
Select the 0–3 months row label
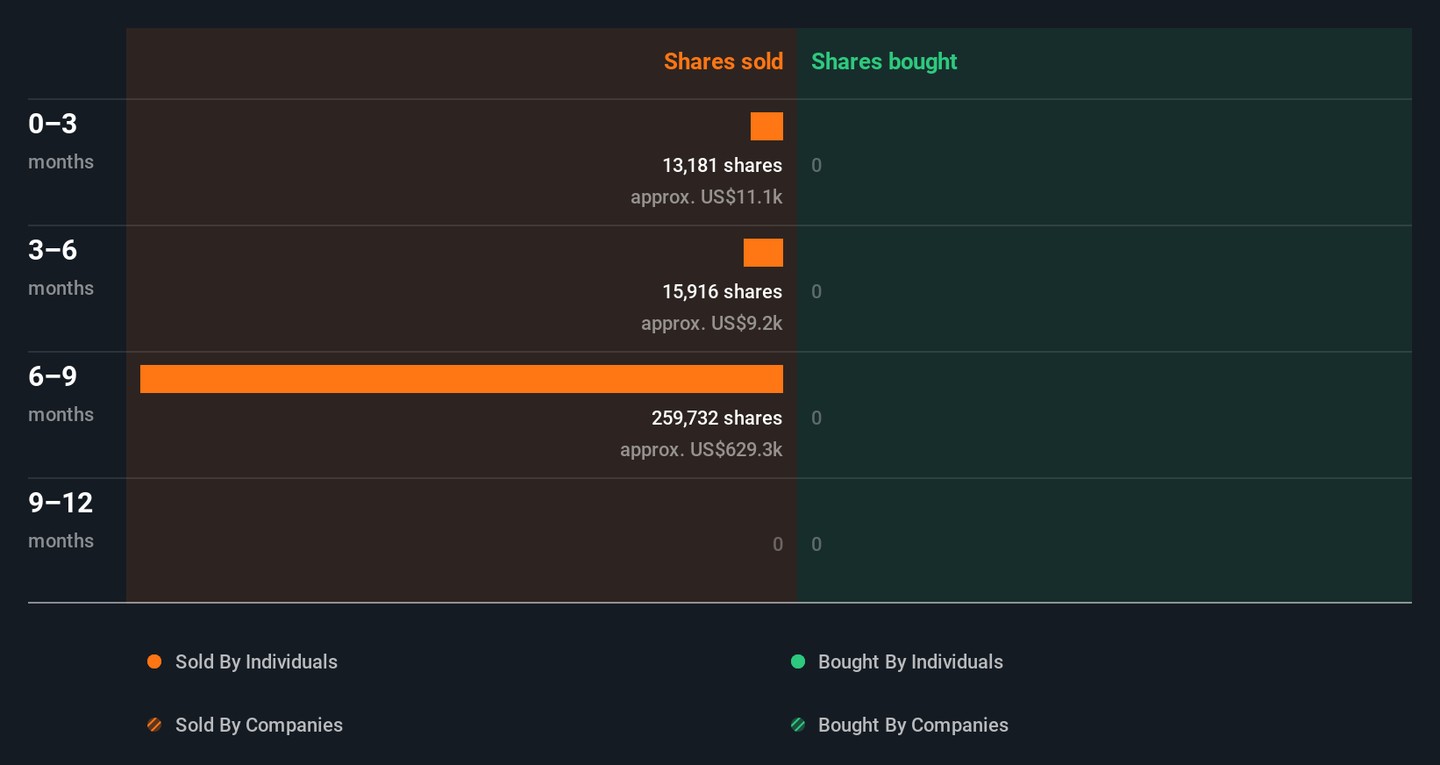(60, 139)
